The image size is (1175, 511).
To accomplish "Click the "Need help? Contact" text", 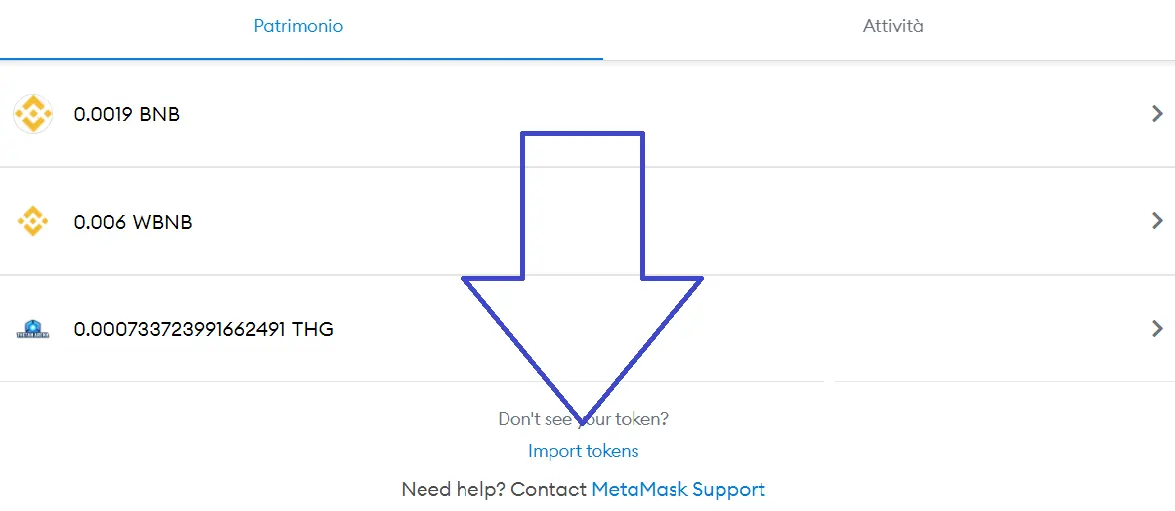I will (x=494, y=490).
